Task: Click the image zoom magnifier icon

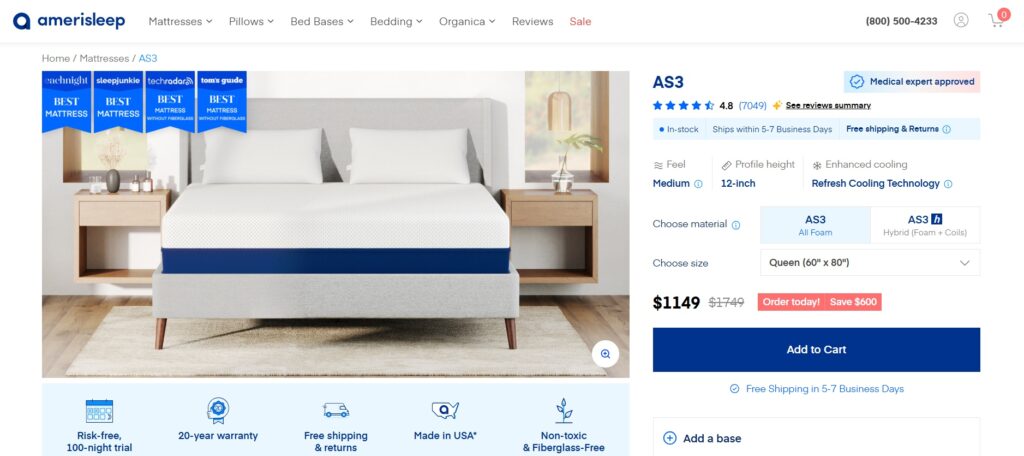Action: 605,354
